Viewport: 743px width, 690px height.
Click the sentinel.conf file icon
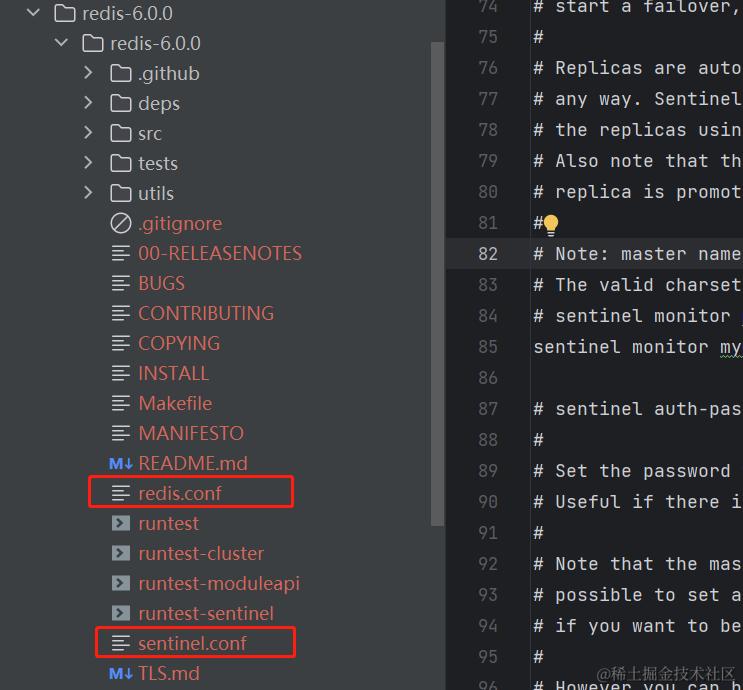[x=120, y=643]
